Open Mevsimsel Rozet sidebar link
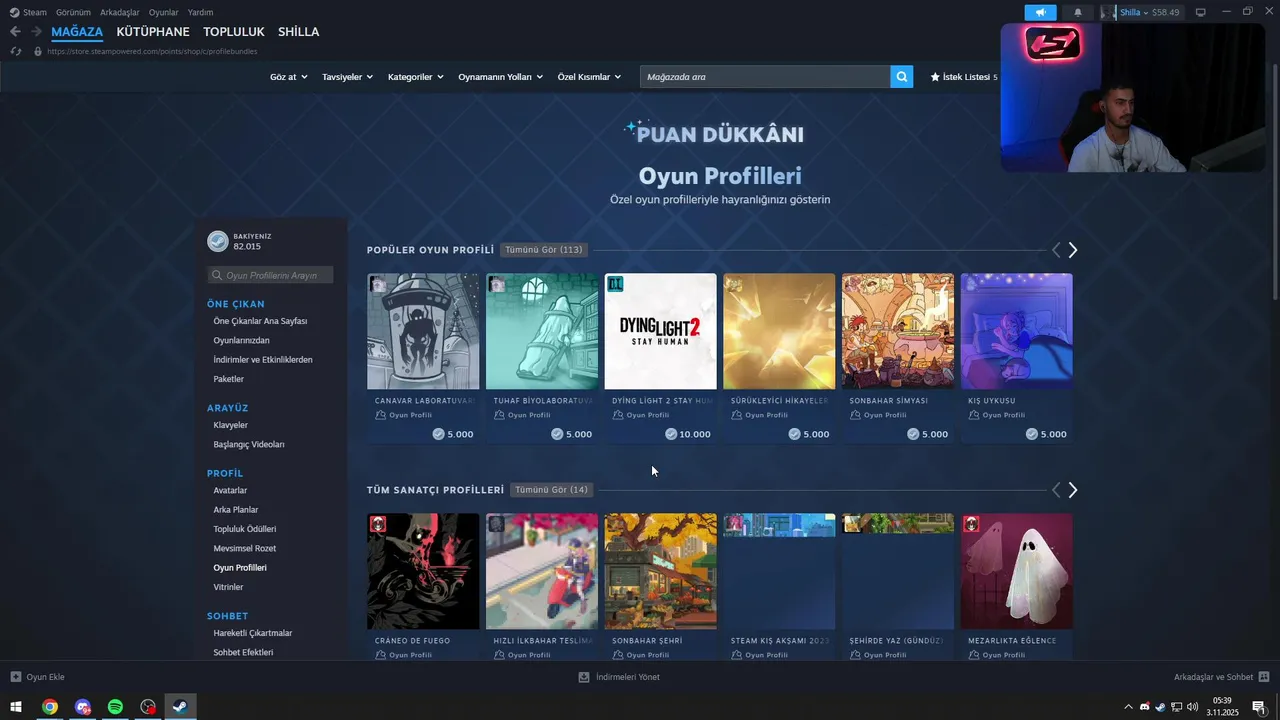Screen dimensions: 1280x720 point(245,548)
